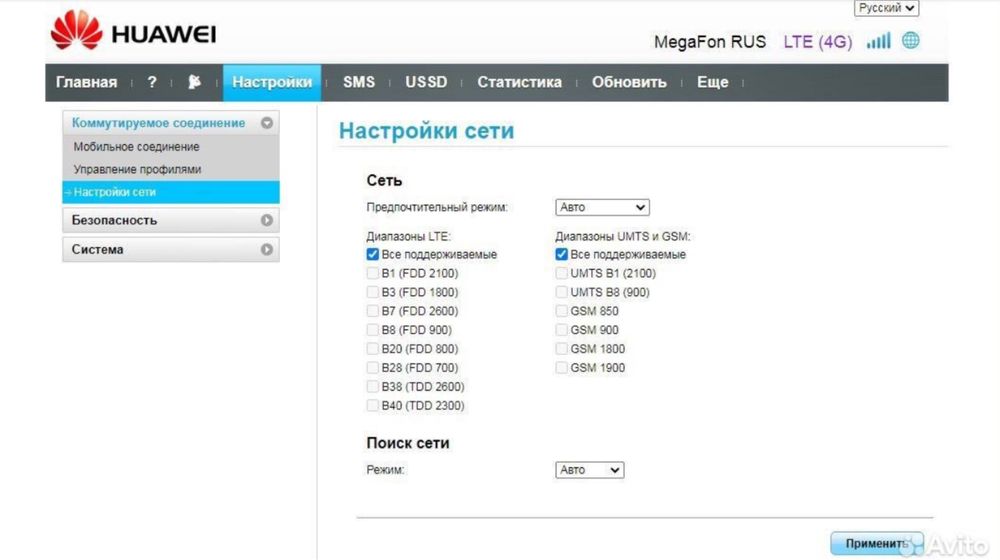Toggle the UMTS B8 (900) checkbox

coord(561,292)
